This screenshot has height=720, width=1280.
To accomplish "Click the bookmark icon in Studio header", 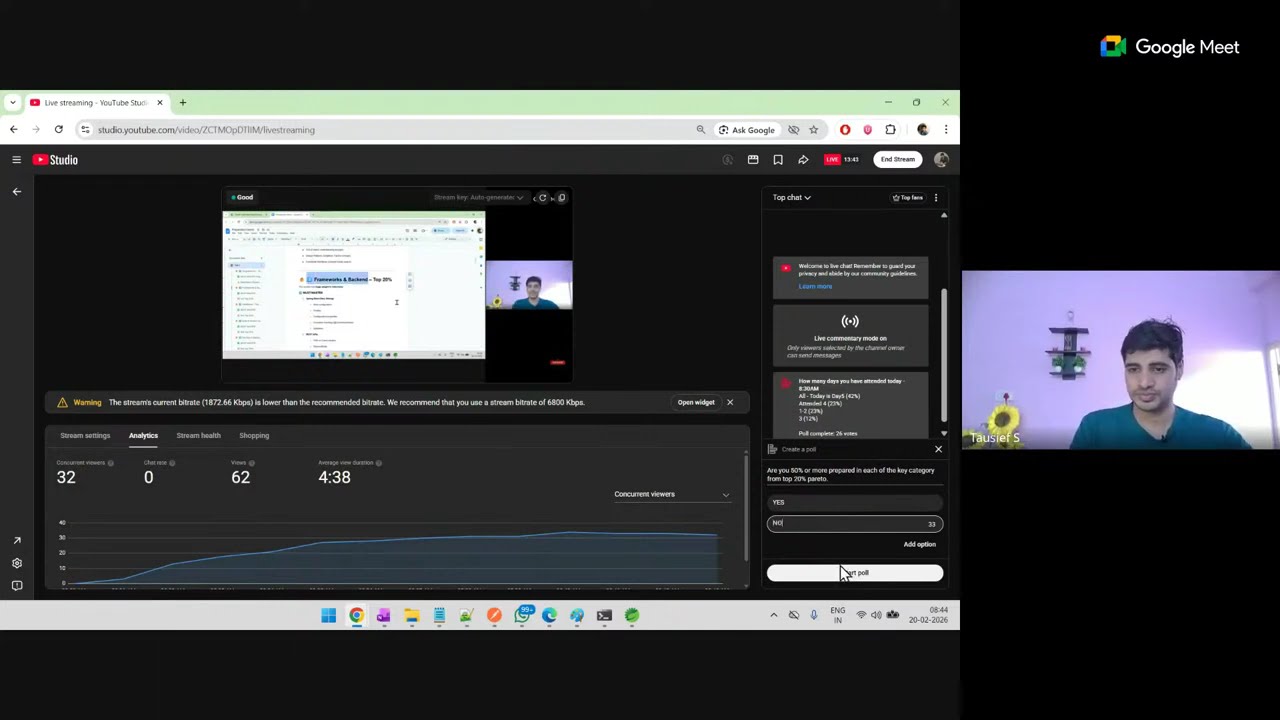I will pyautogui.click(x=778, y=160).
